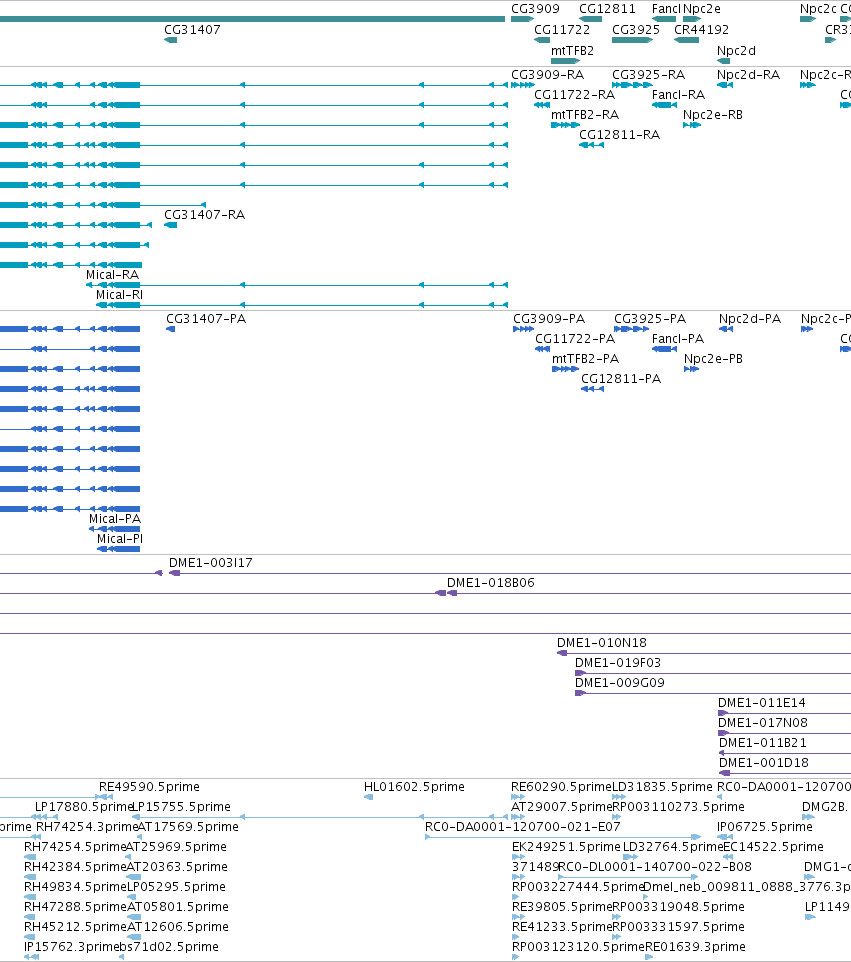The height and width of the screenshot is (962, 851).
Task: Select the DME1-017N08 clone label
Action: coord(763,723)
